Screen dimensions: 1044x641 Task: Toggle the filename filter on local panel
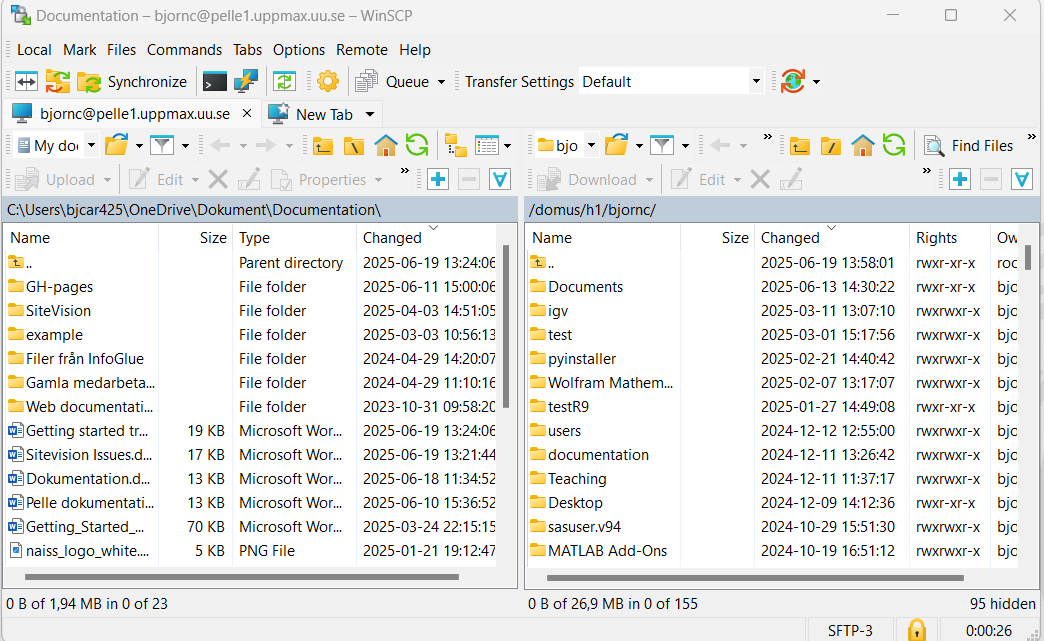point(160,145)
